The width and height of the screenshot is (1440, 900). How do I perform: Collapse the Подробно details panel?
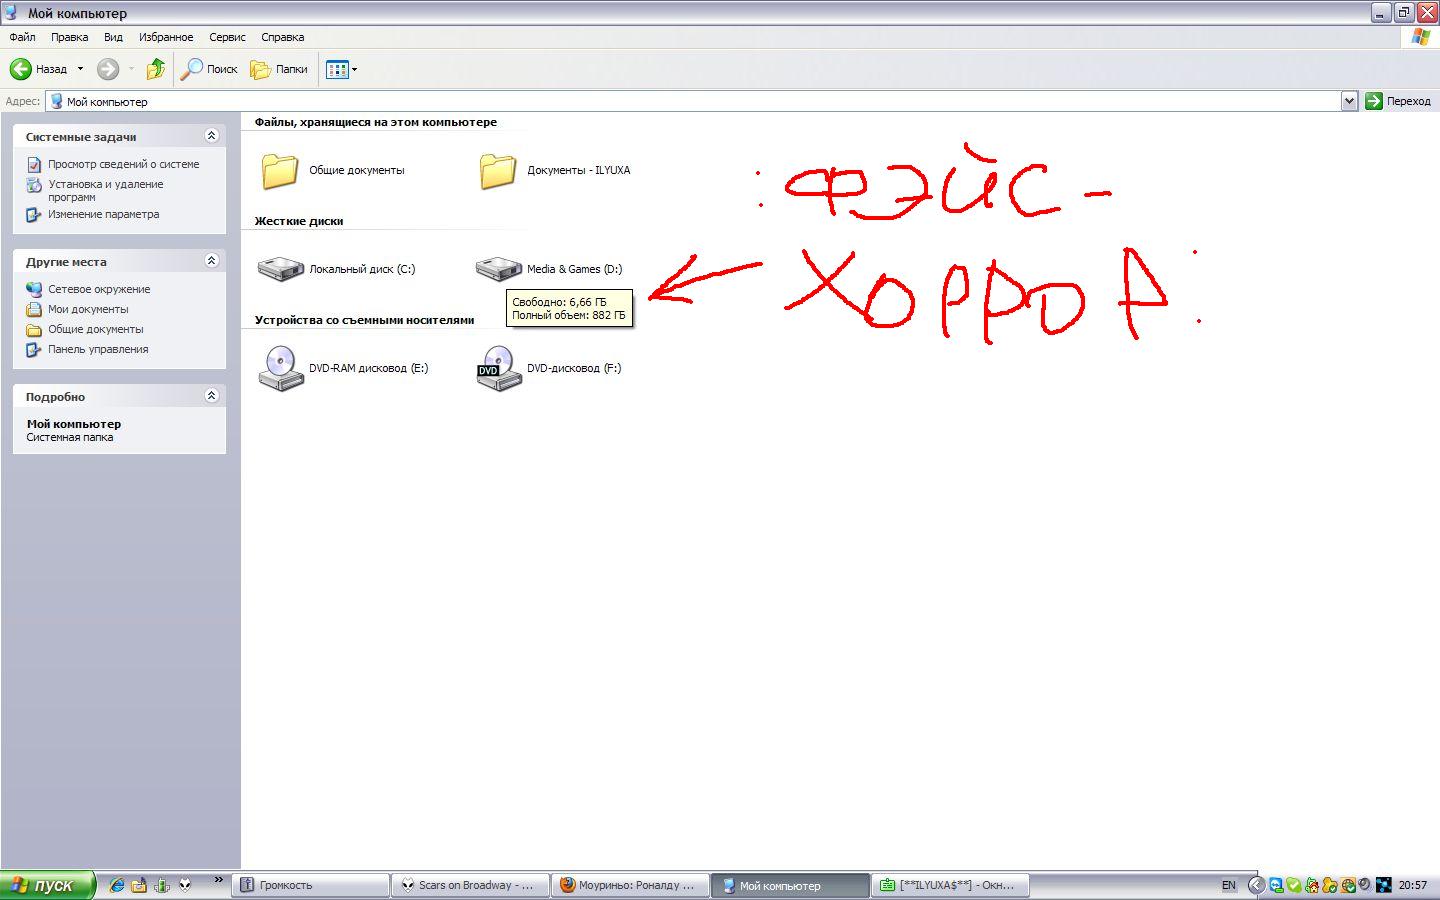pos(211,396)
